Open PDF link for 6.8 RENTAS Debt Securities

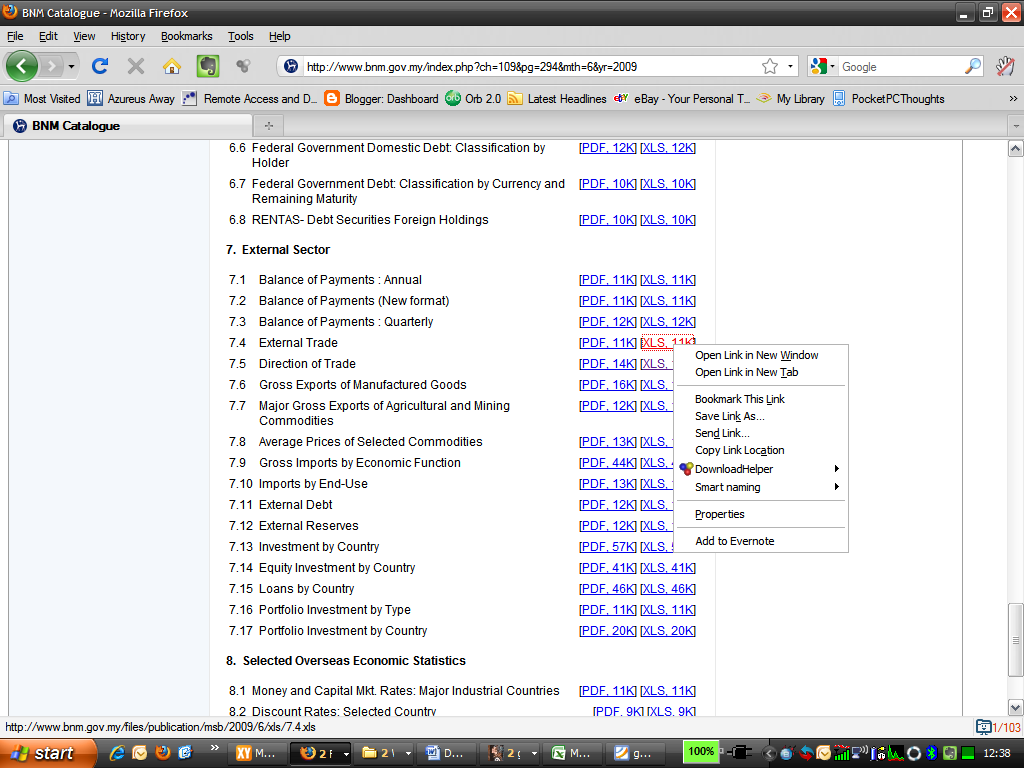click(607, 219)
